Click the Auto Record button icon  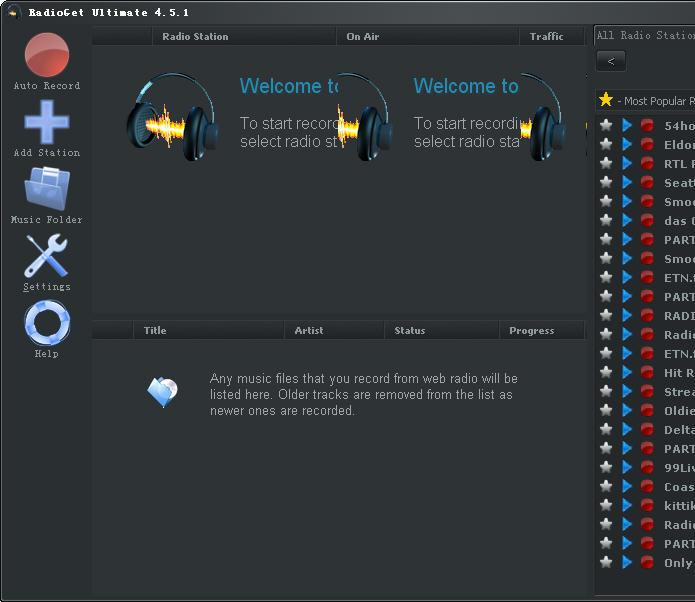(x=47, y=55)
